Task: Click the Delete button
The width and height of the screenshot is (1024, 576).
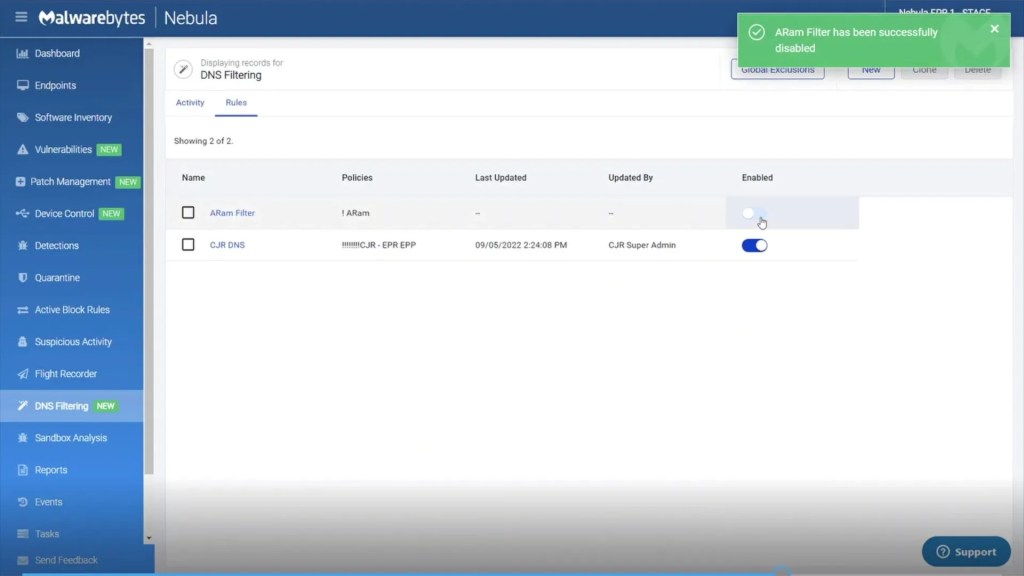Action: pyautogui.click(x=977, y=69)
